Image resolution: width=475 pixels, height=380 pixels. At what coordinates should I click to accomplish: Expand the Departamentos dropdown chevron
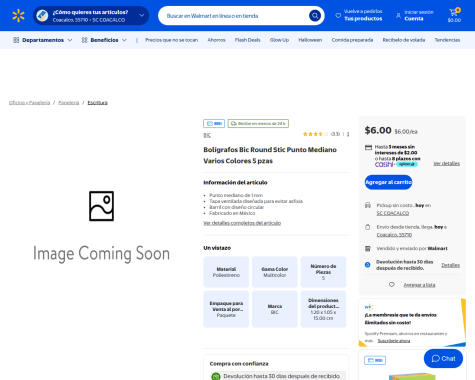tap(70, 40)
